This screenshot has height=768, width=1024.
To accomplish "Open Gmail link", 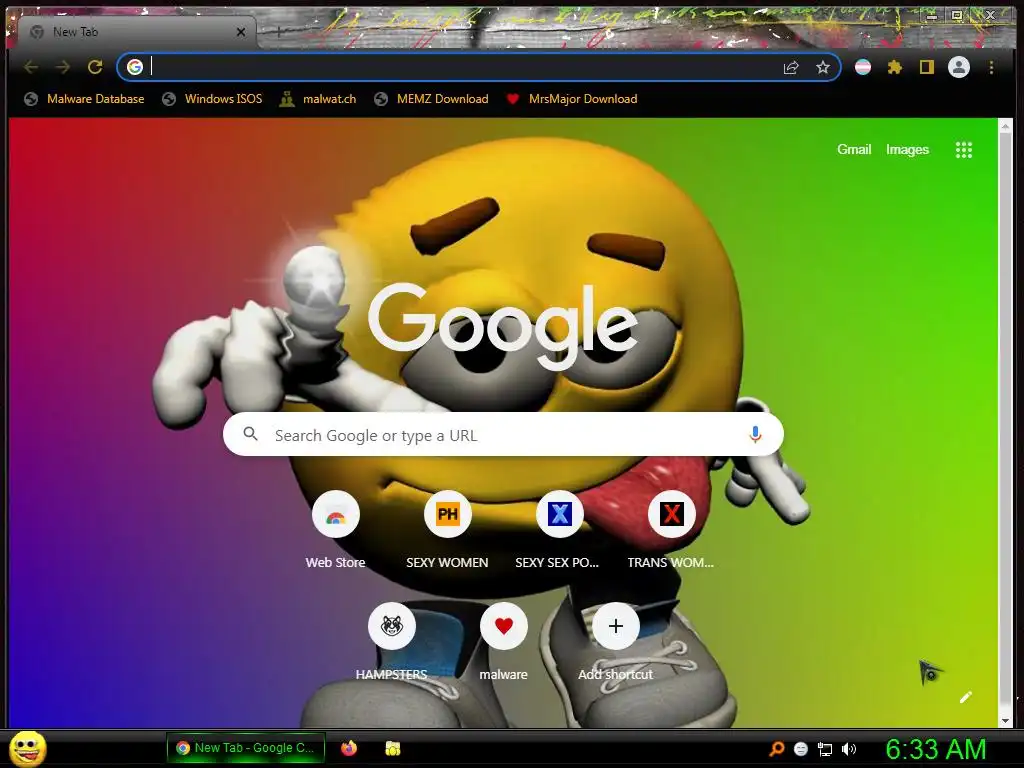I will [x=854, y=150].
